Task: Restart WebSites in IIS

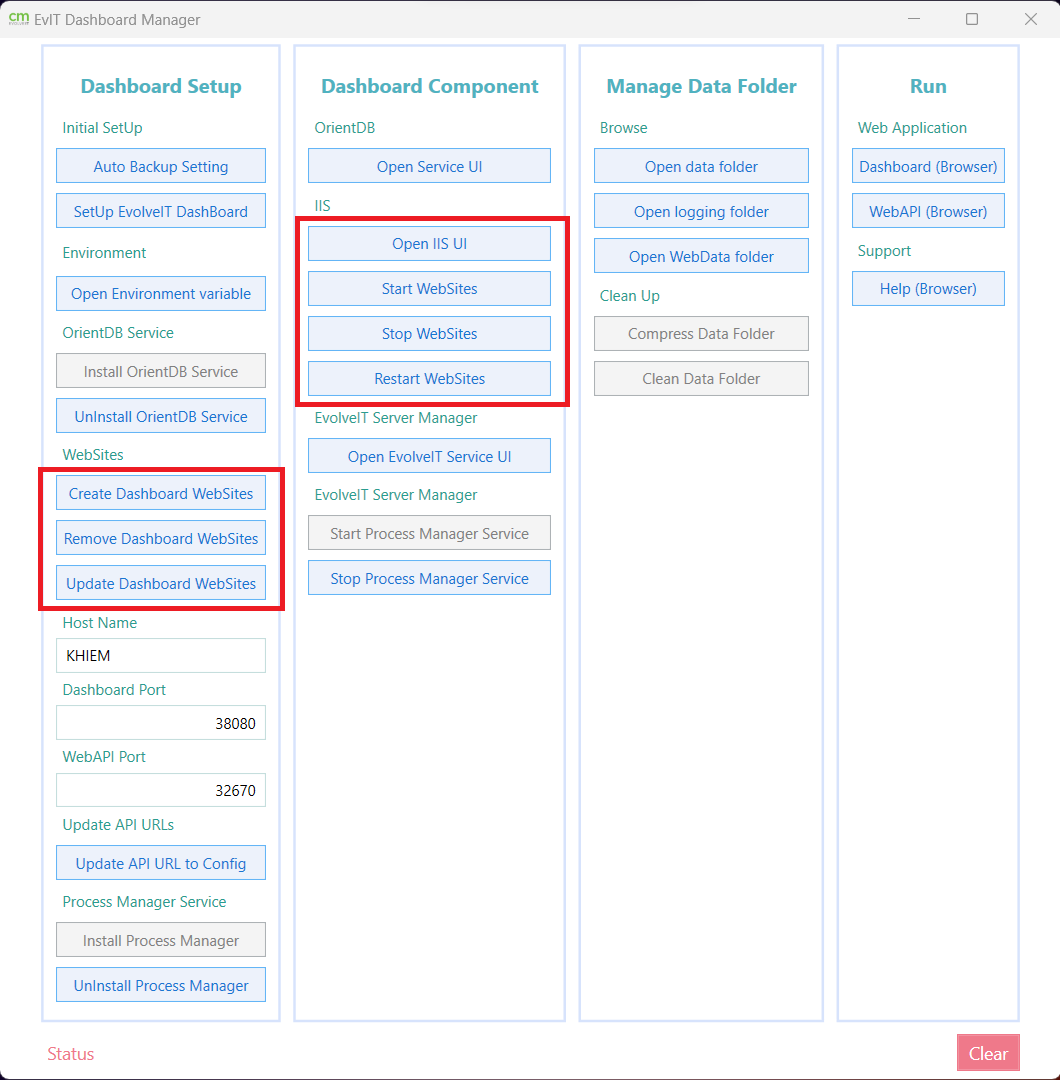Action: pyautogui.click(x=429, y=378)
